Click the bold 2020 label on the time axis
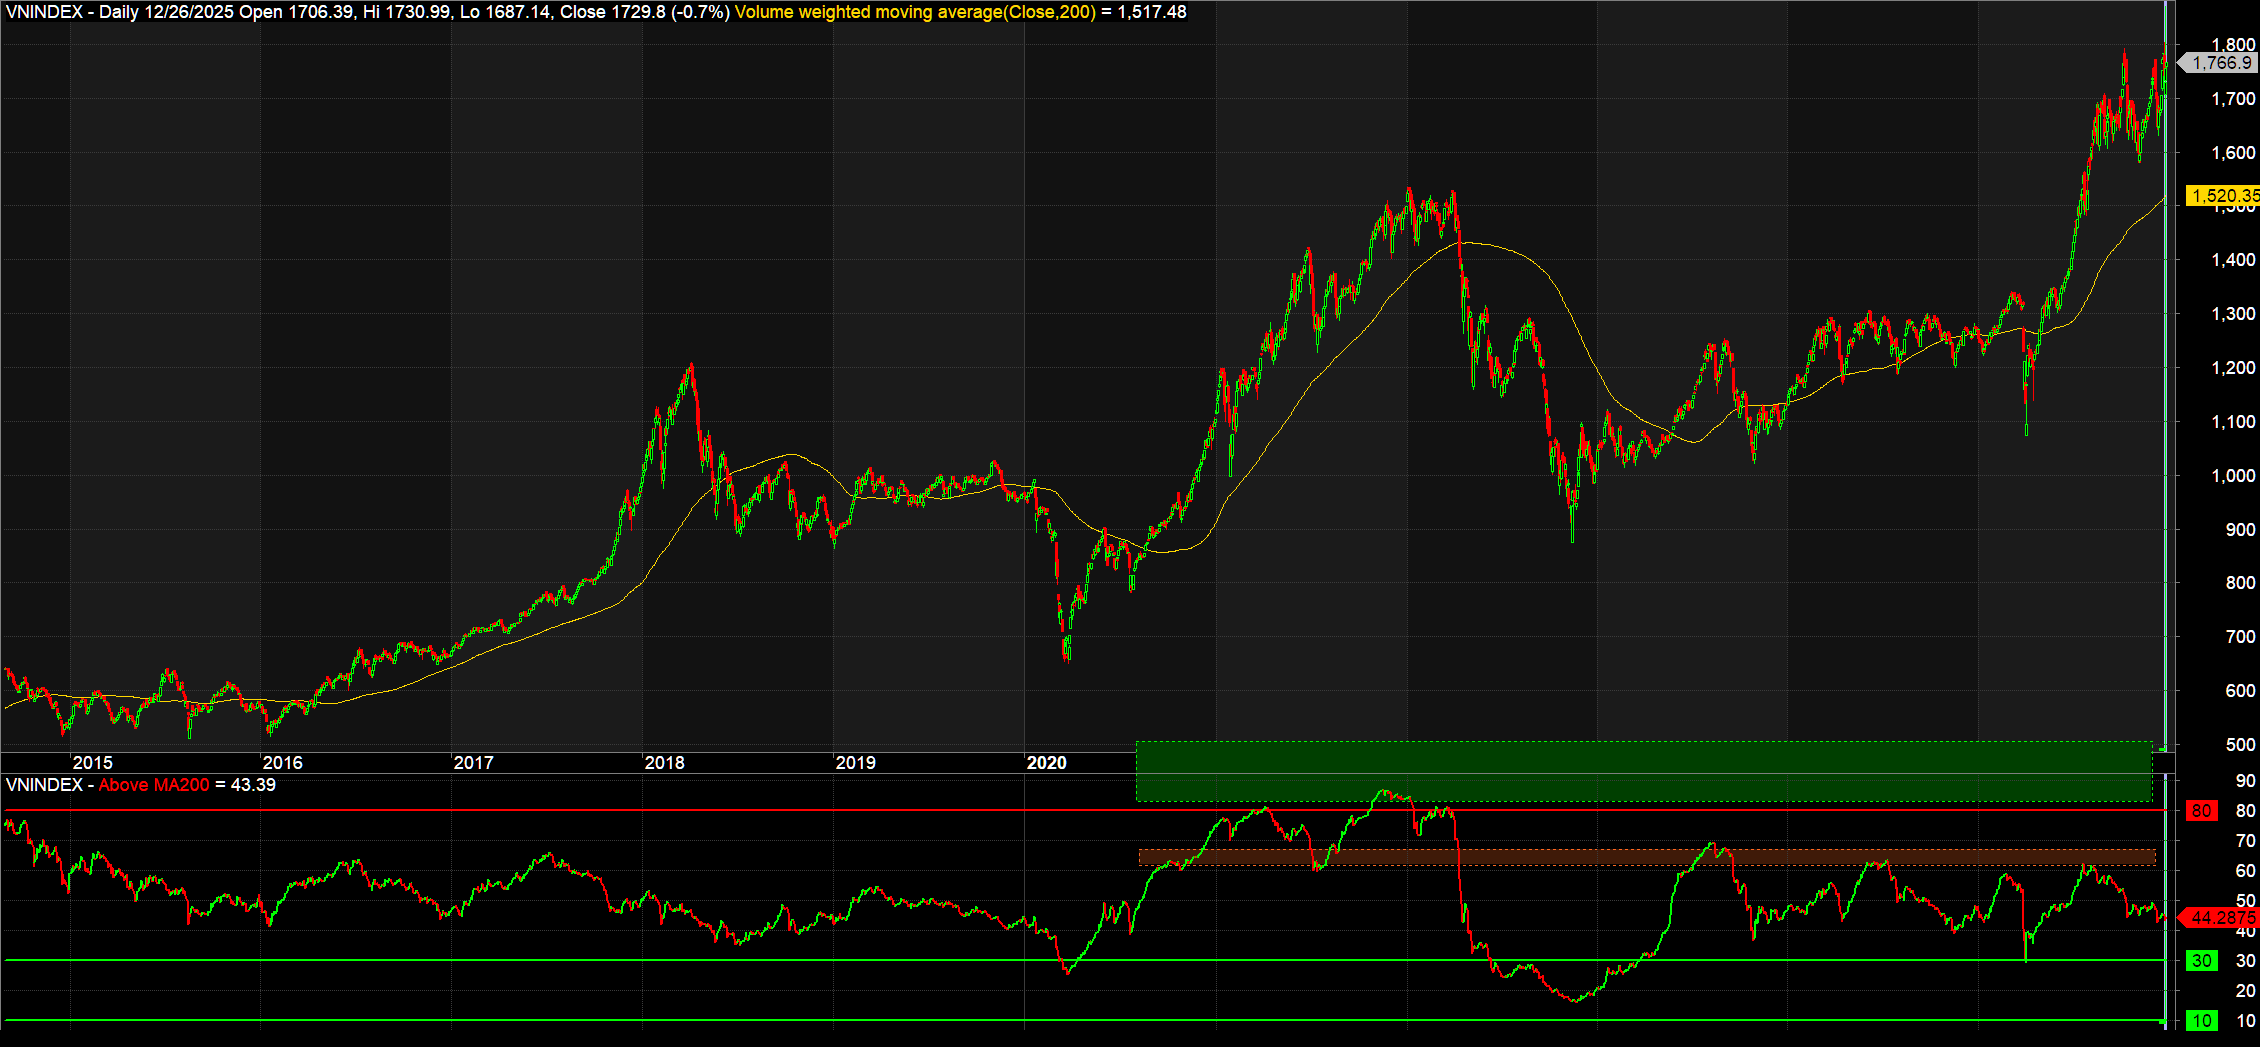The height and width of the screenshot is (1047, 2260). pos(1046,763)
